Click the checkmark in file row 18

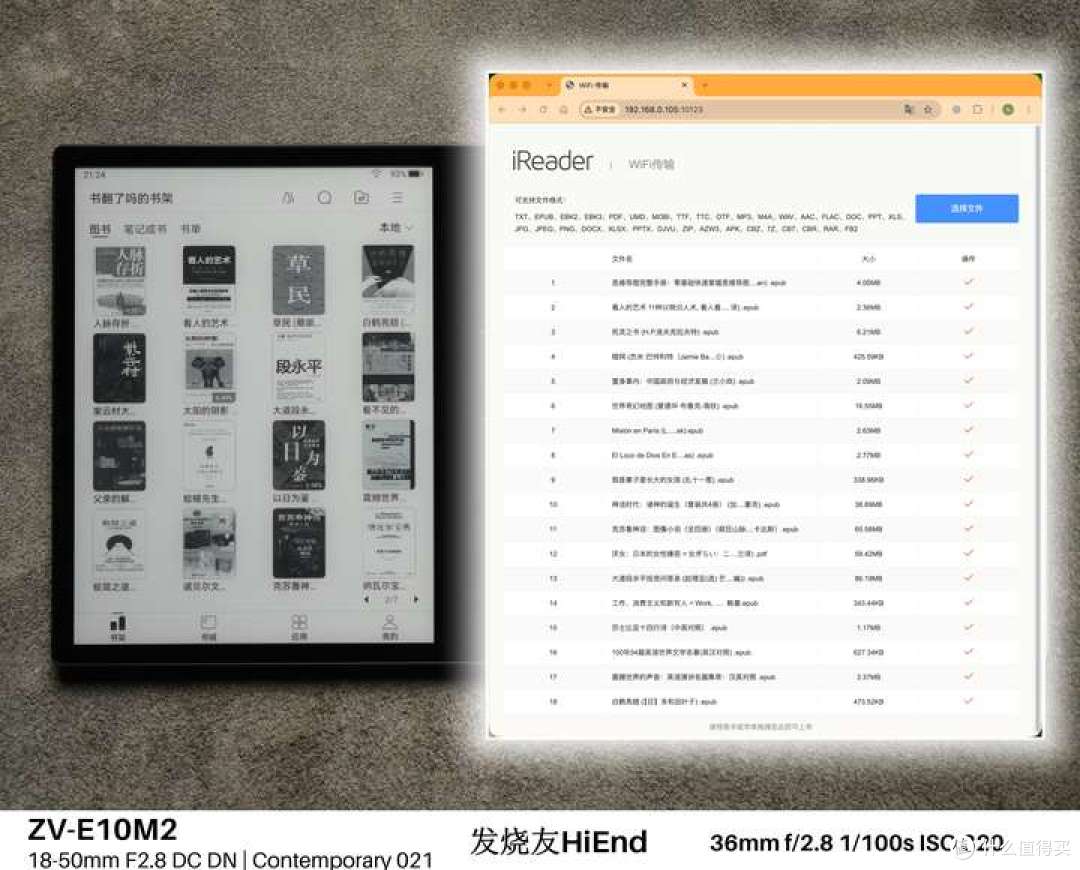[x=968, y=701]
